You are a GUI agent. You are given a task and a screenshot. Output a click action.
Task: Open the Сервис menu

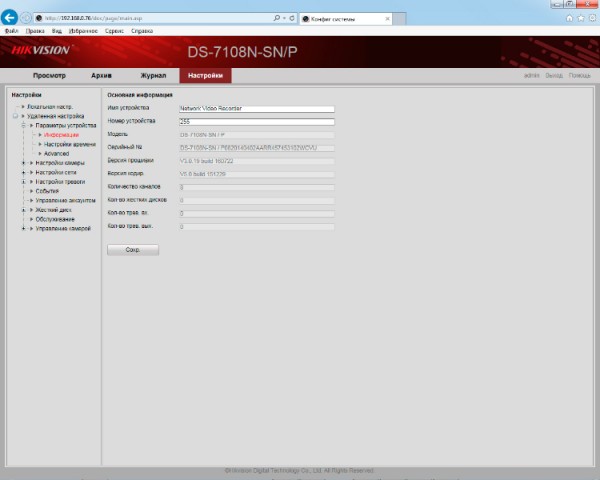pyautogui.click(x=114, y=31)
